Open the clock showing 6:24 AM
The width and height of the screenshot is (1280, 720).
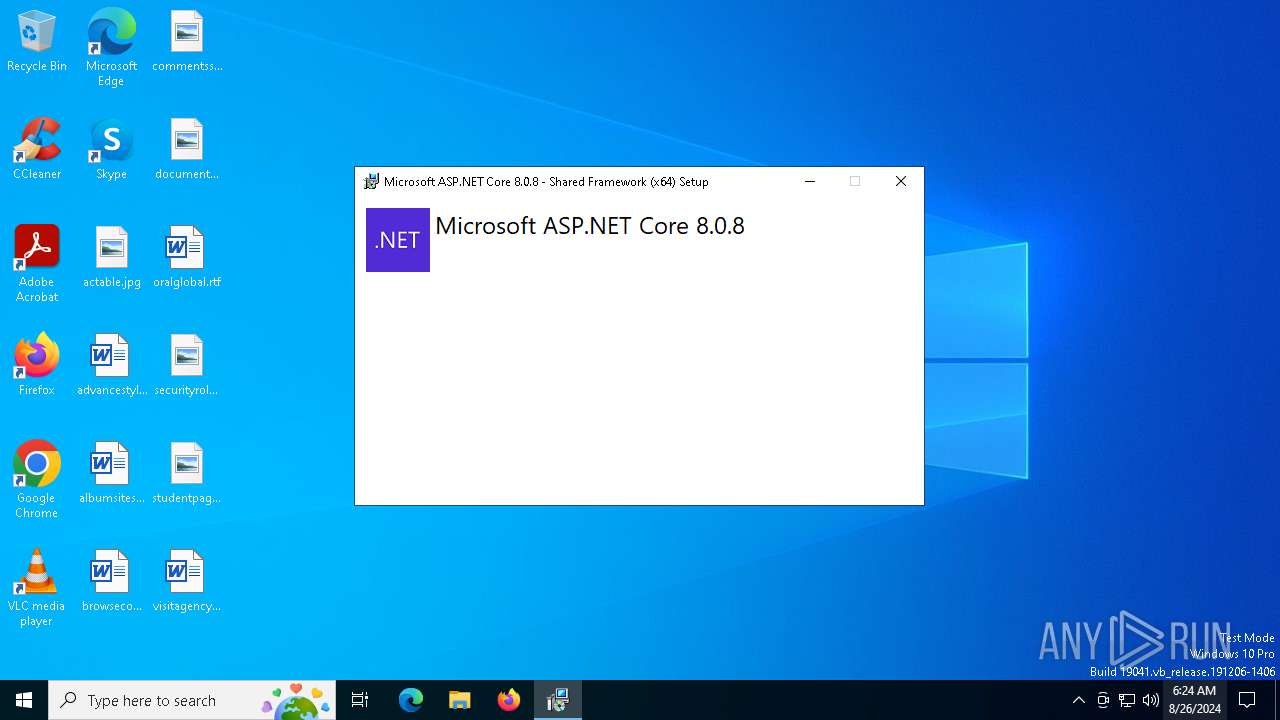tap(1194, 700)
